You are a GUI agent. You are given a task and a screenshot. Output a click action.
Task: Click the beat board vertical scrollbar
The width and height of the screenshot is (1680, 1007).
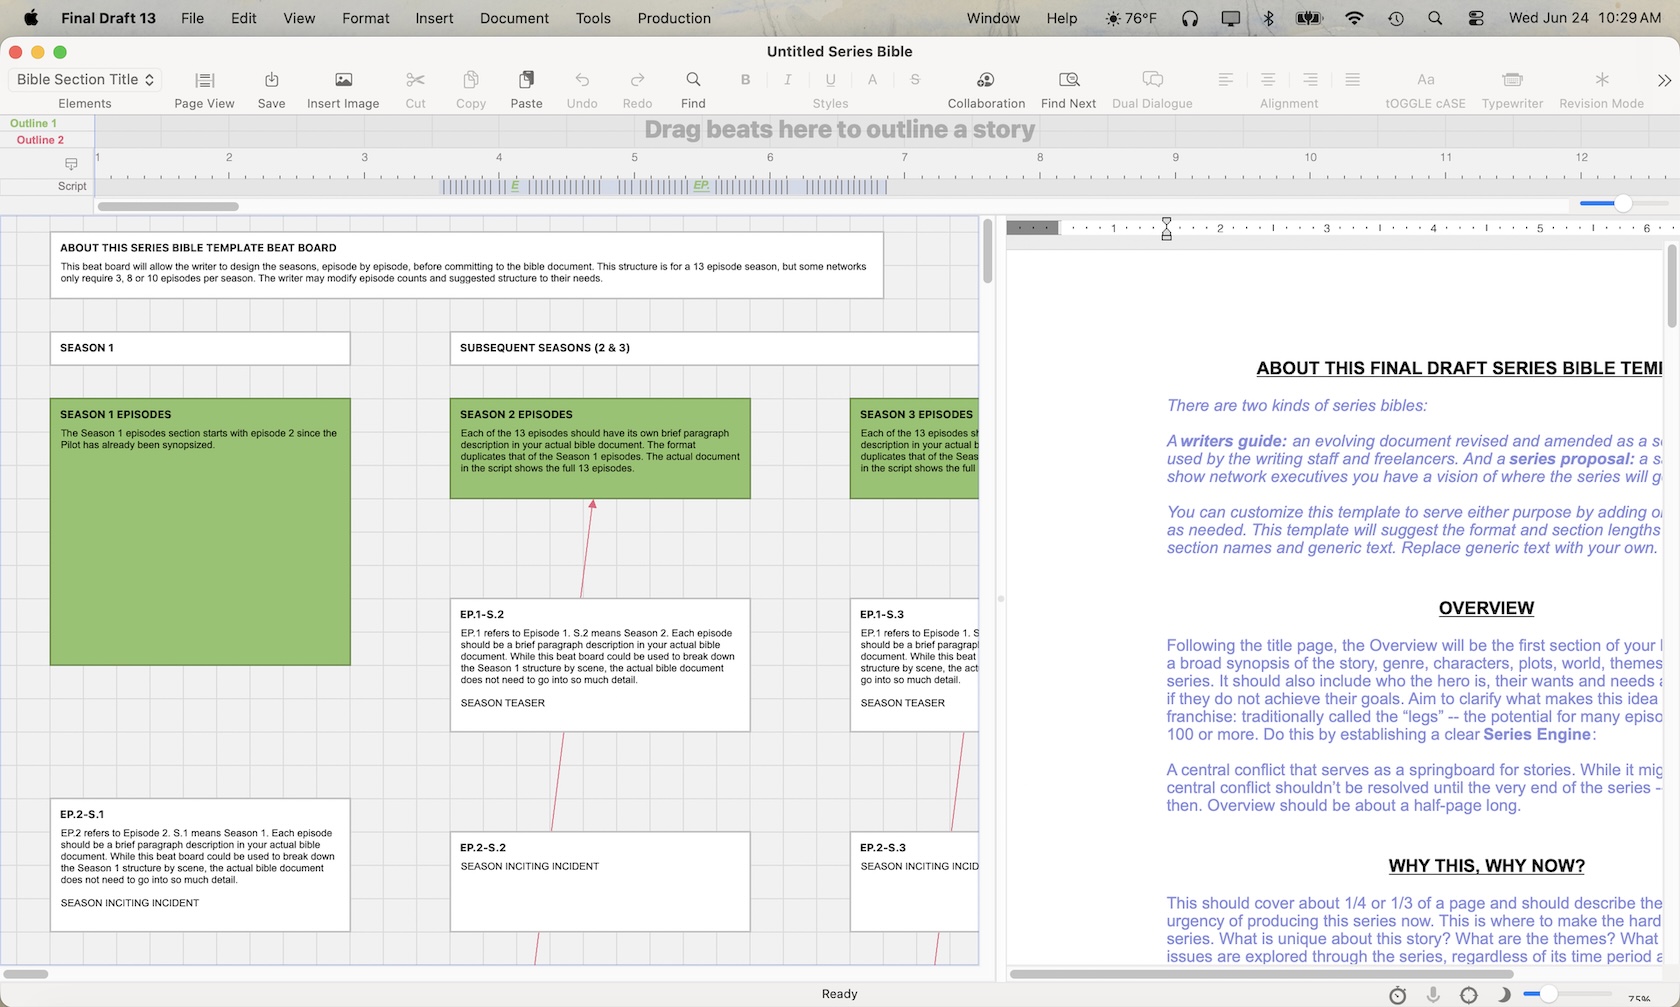(x=988, y=252)
